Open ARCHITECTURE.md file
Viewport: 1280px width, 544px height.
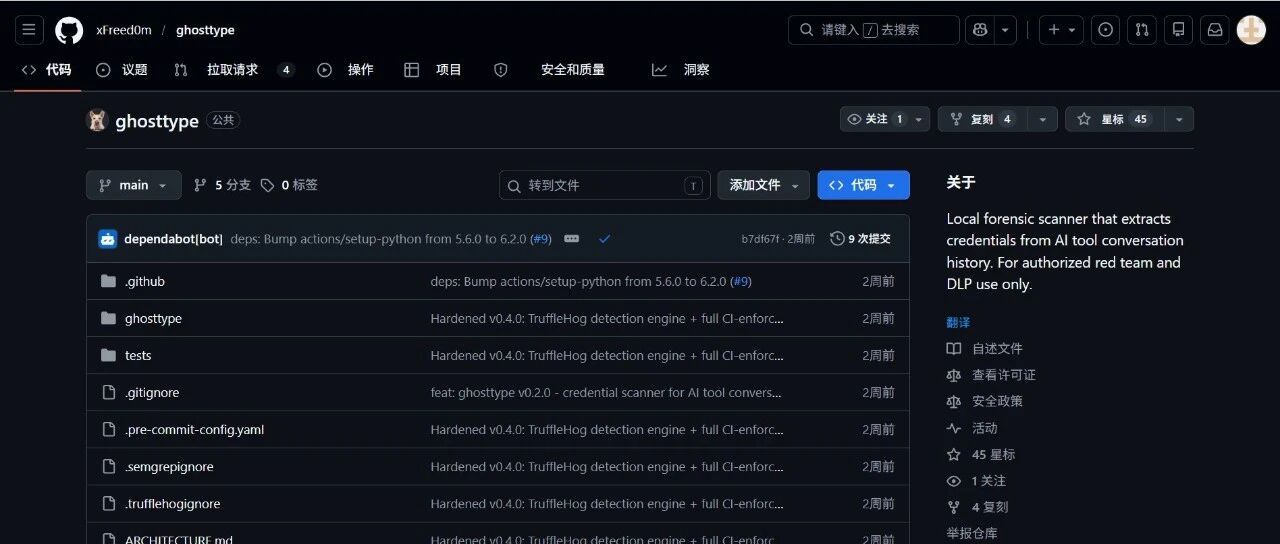(x=179, y=540)
